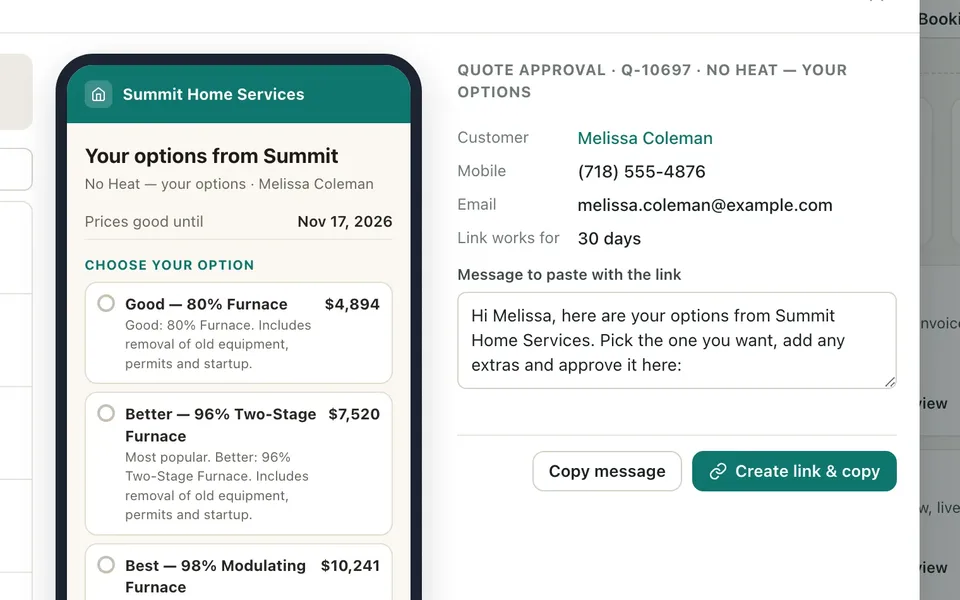Click the mobile number (718) 555-4876
Viewport: 960px width, 600px height.
[641, 171]
